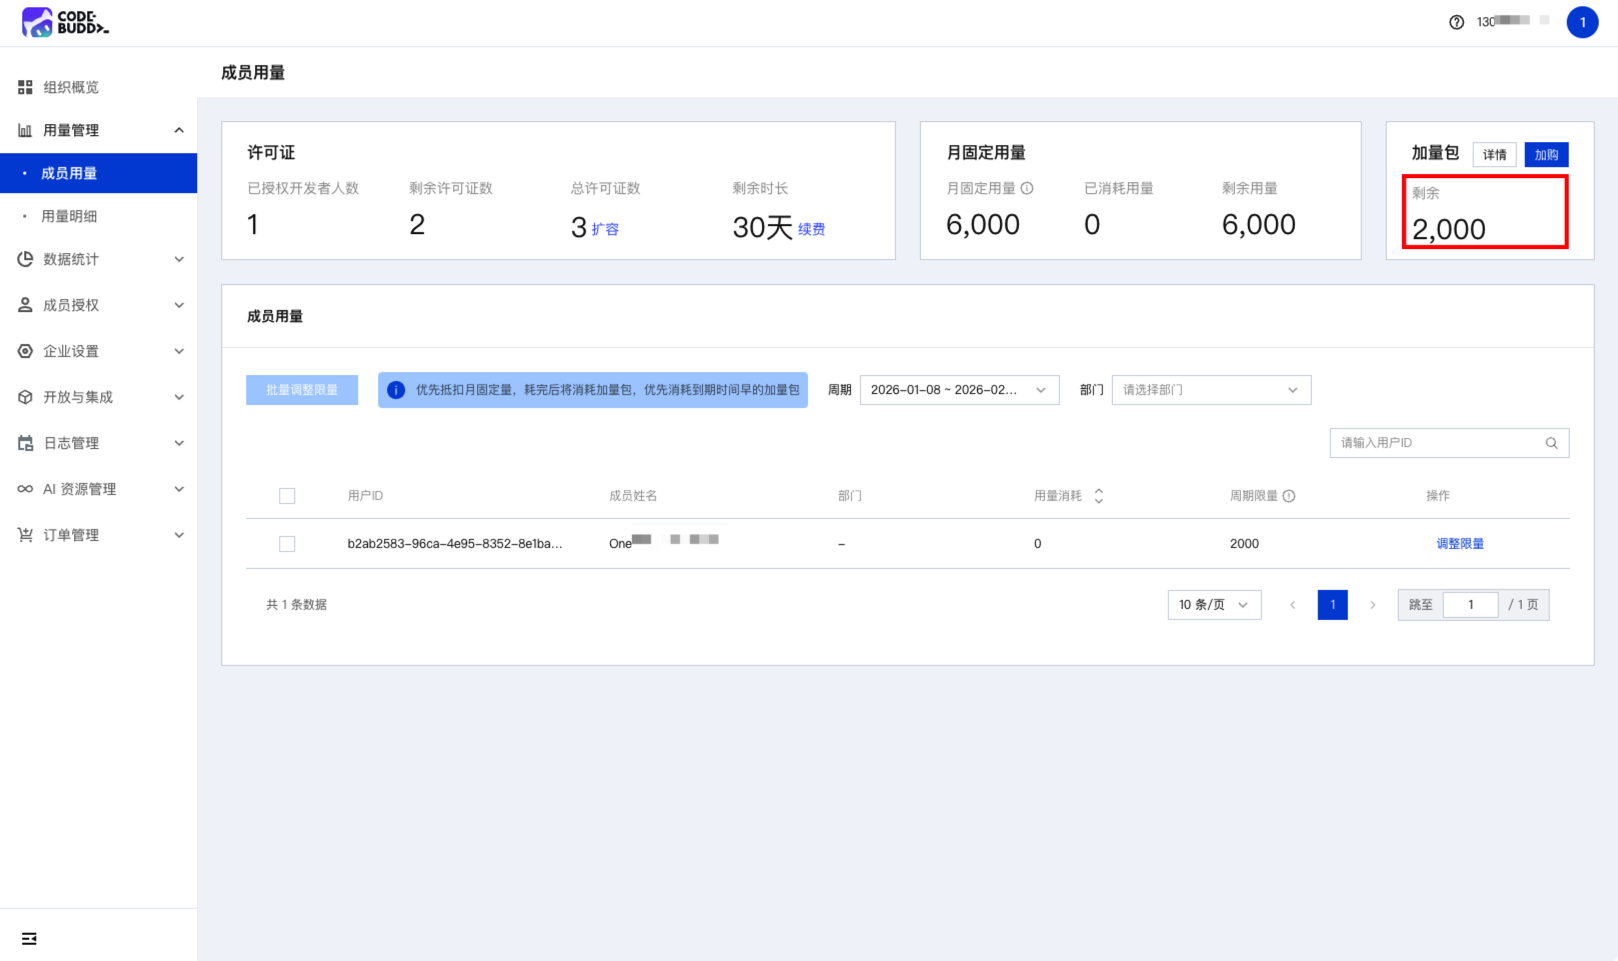Click the search magnifier icon
Screen dimensions: 1618x961
1551,443
